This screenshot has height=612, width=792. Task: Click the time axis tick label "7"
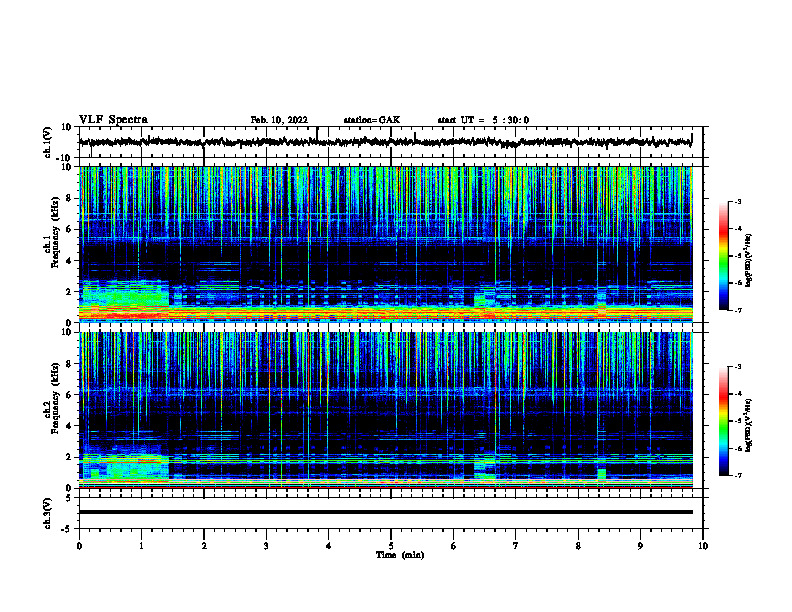click(516, 546)
